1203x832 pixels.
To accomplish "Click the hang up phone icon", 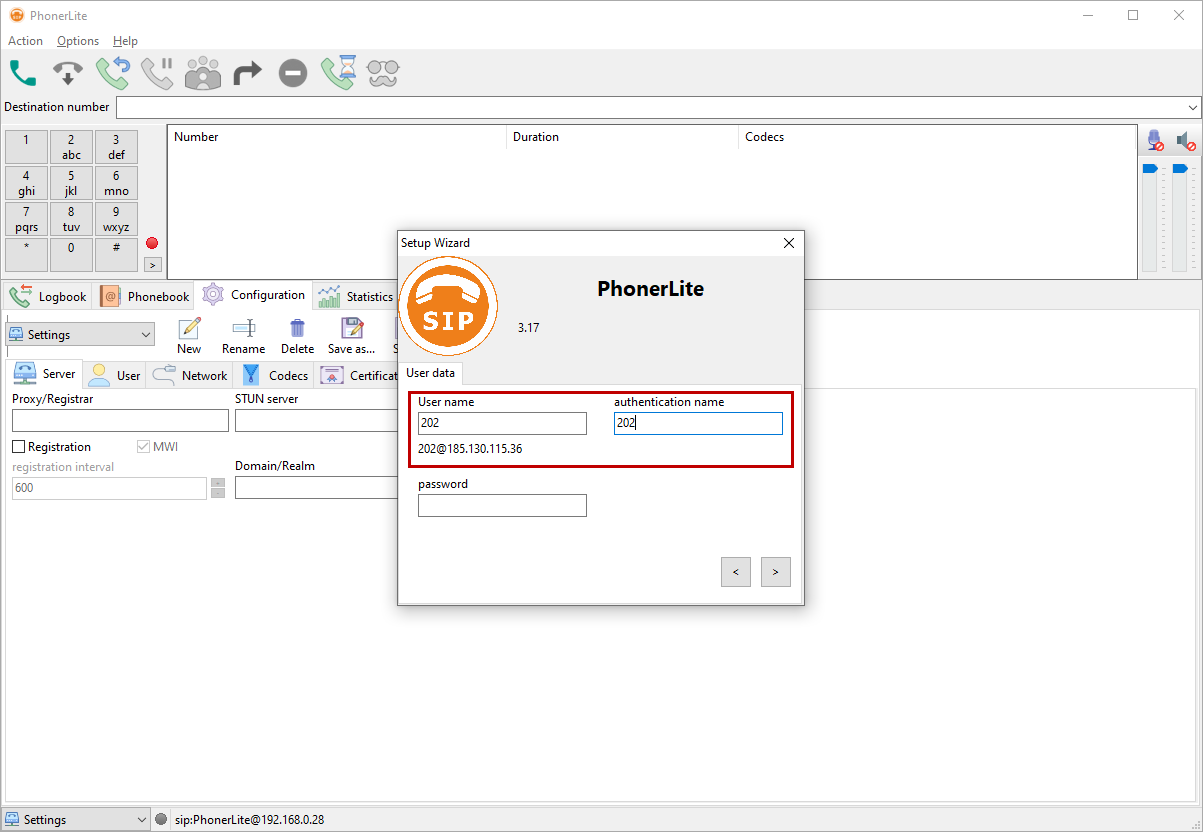I will [67, 73].
